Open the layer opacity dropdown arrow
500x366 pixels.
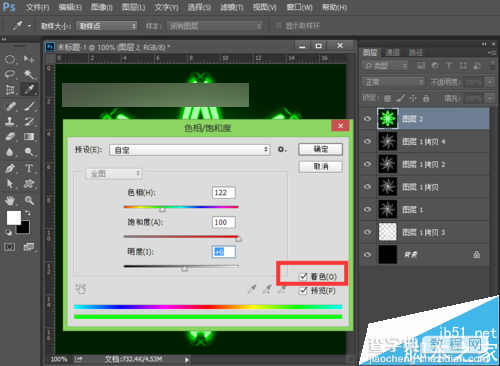click(490, 82)
